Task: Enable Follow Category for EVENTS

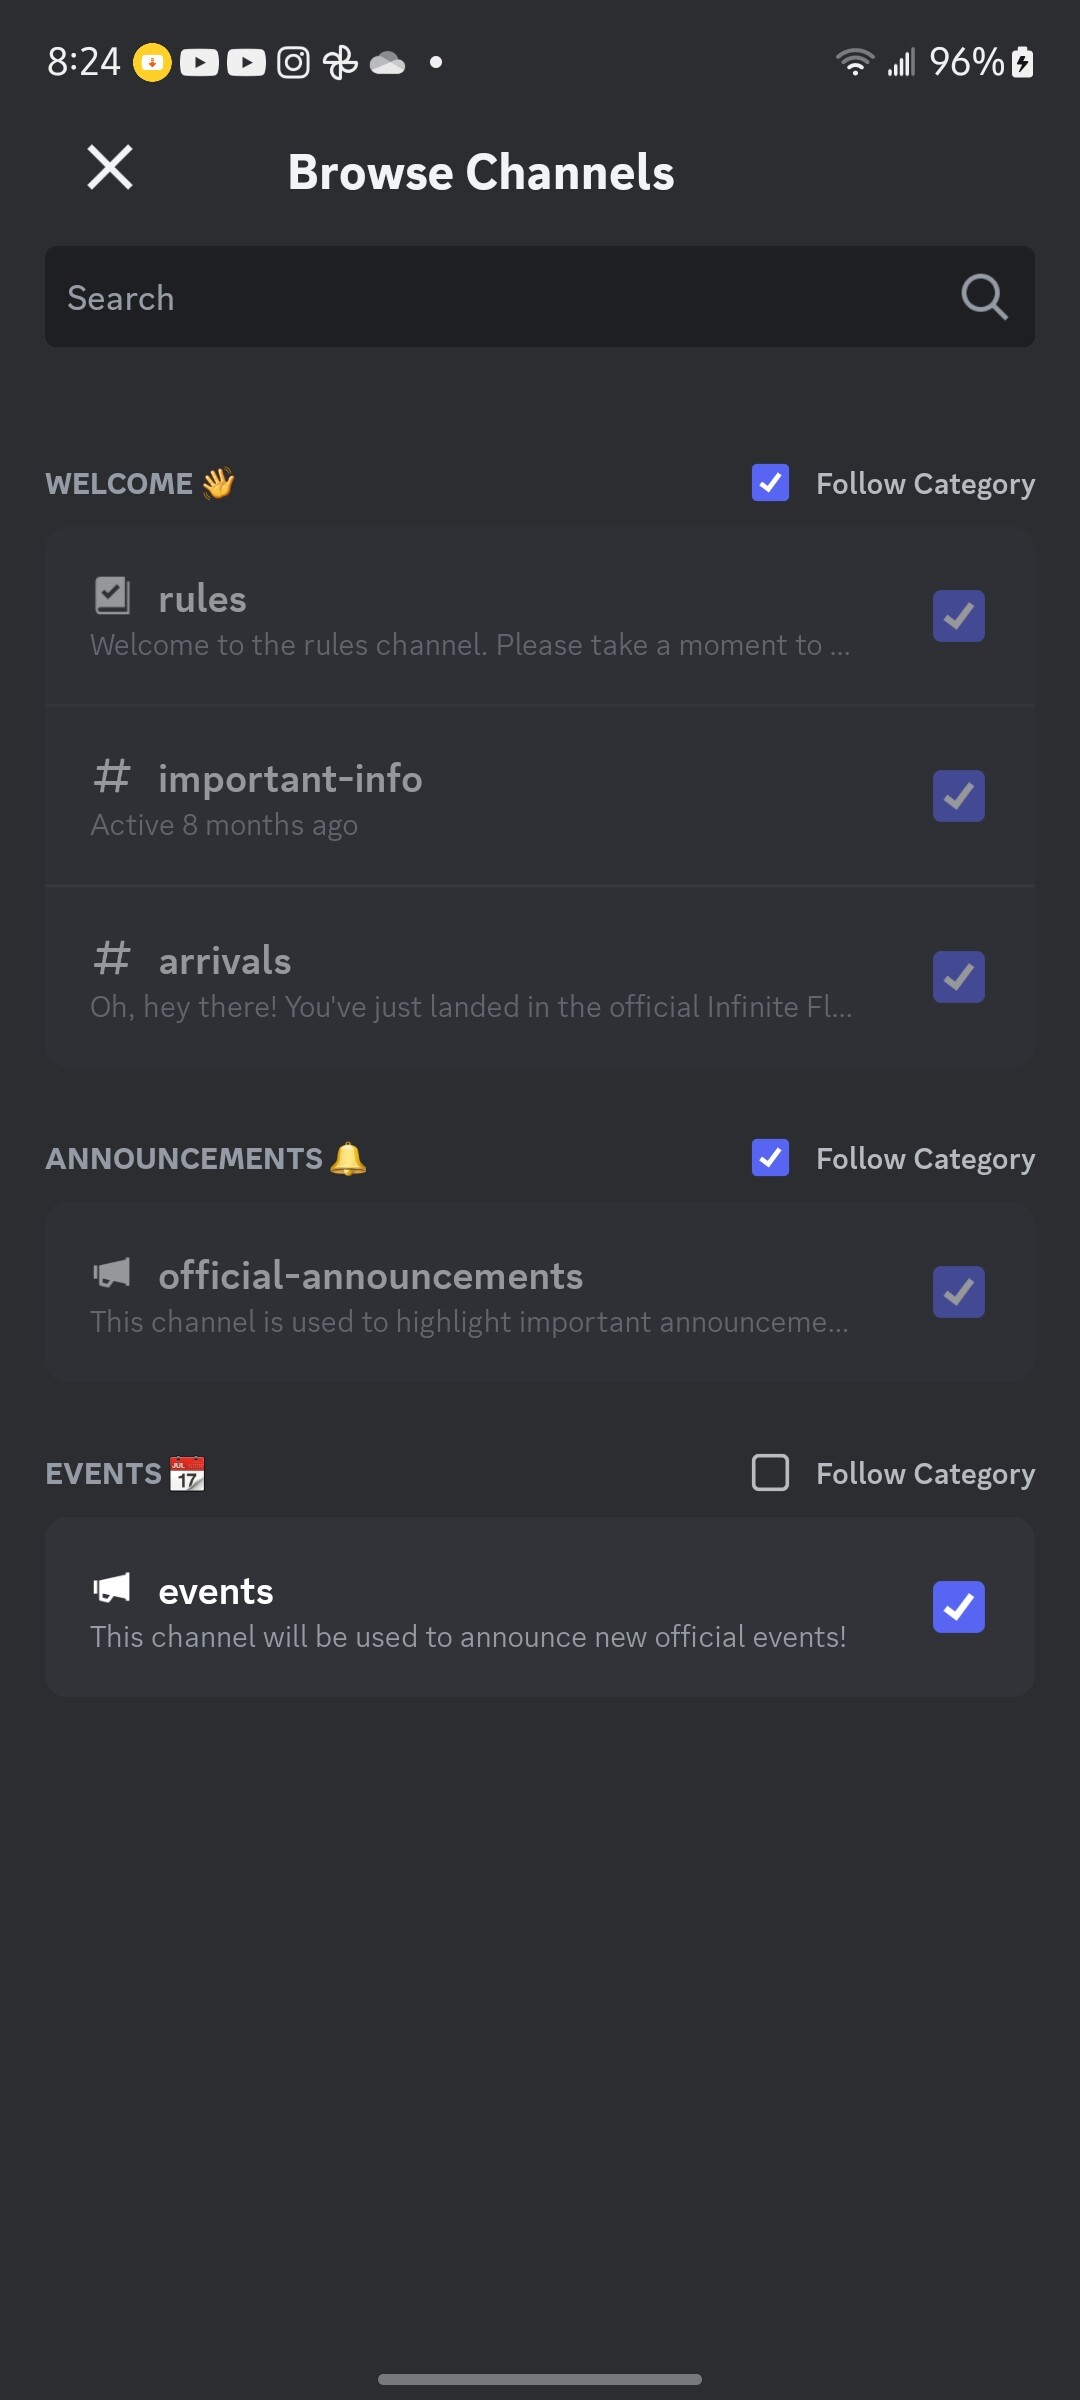Action: pos(770,1473)
